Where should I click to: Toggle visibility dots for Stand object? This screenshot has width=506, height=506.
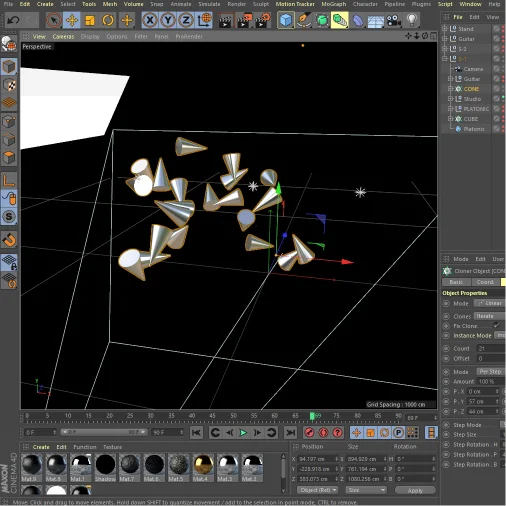coord(503,29)
